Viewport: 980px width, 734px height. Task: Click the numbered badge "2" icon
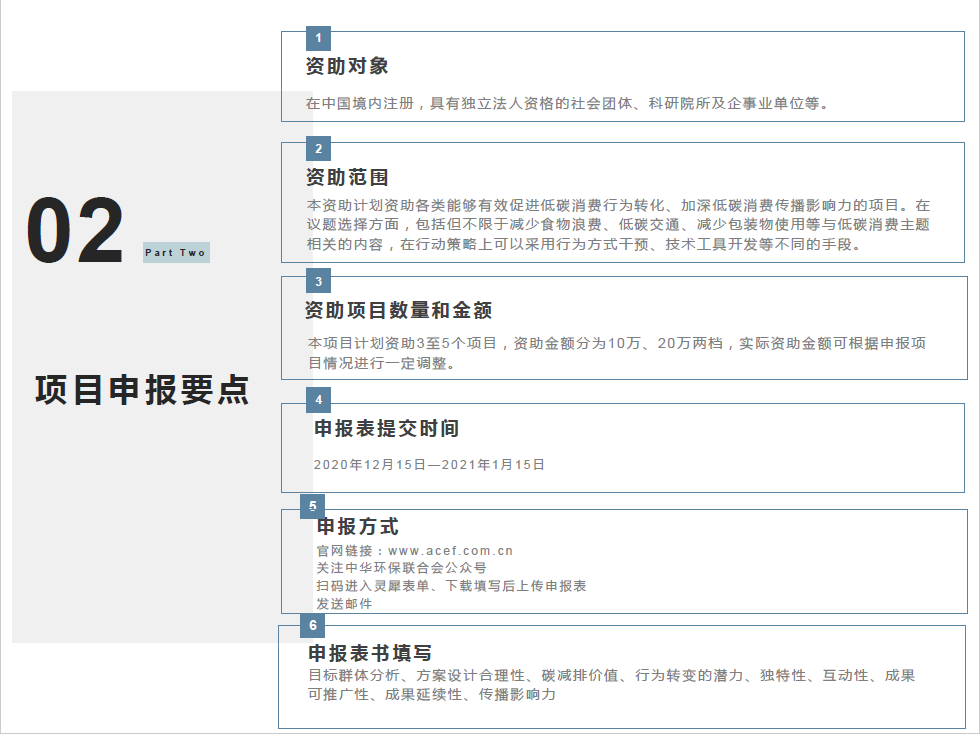pyautogui.click(x=318, y=150)
